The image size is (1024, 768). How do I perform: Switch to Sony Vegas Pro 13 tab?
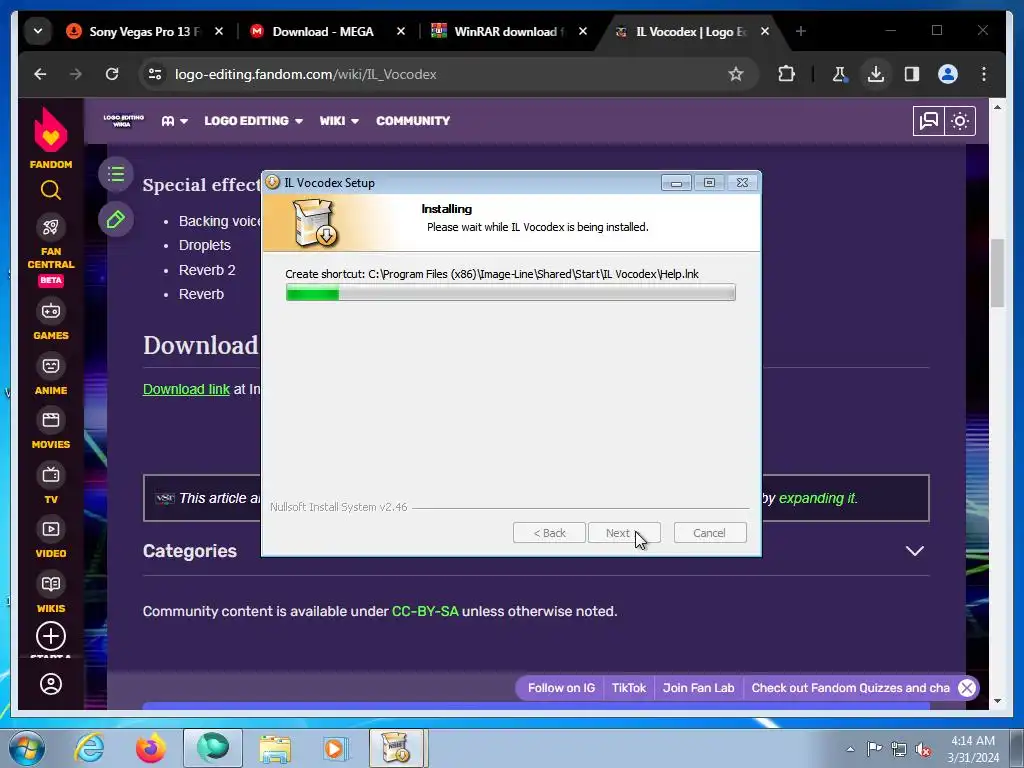[145, 31]
